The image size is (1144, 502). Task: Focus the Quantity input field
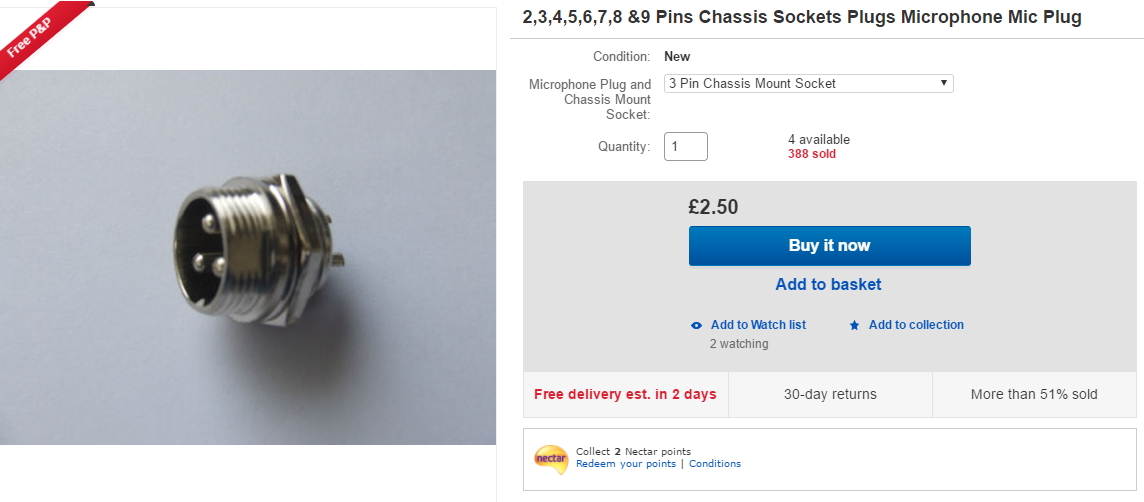tap(686, 146)
